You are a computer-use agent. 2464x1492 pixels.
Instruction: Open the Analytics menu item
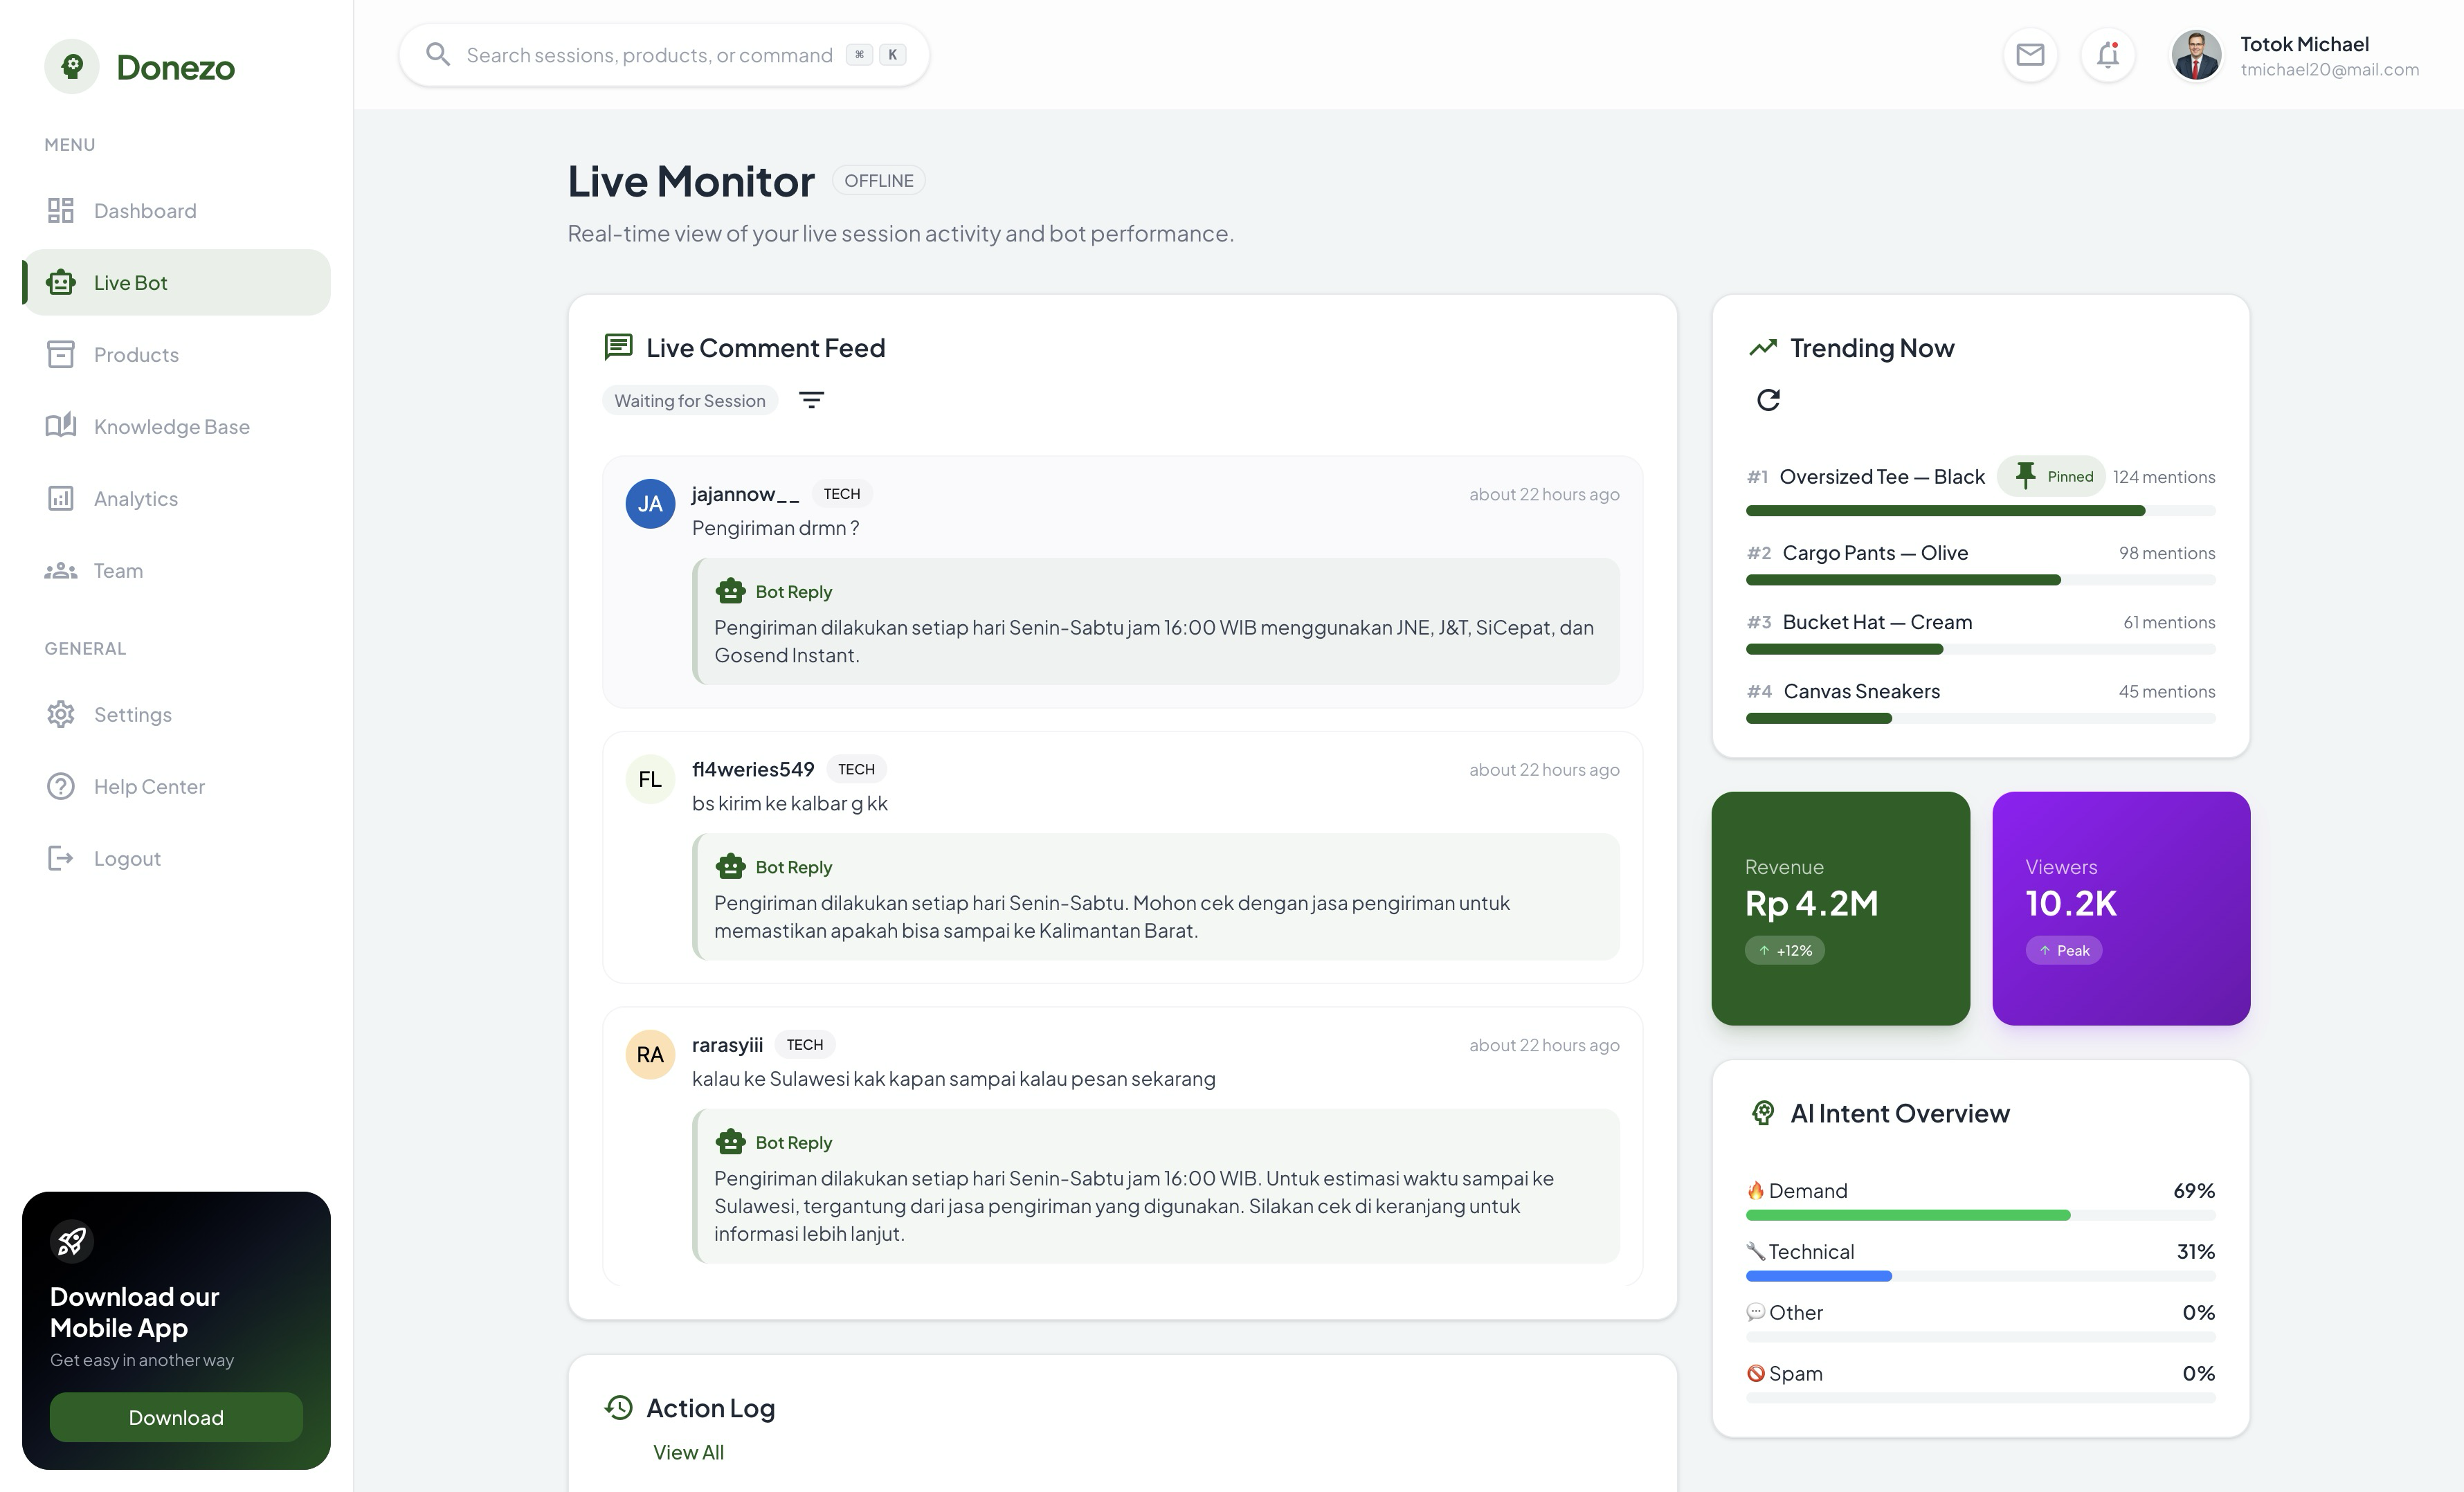coord(136,499)
